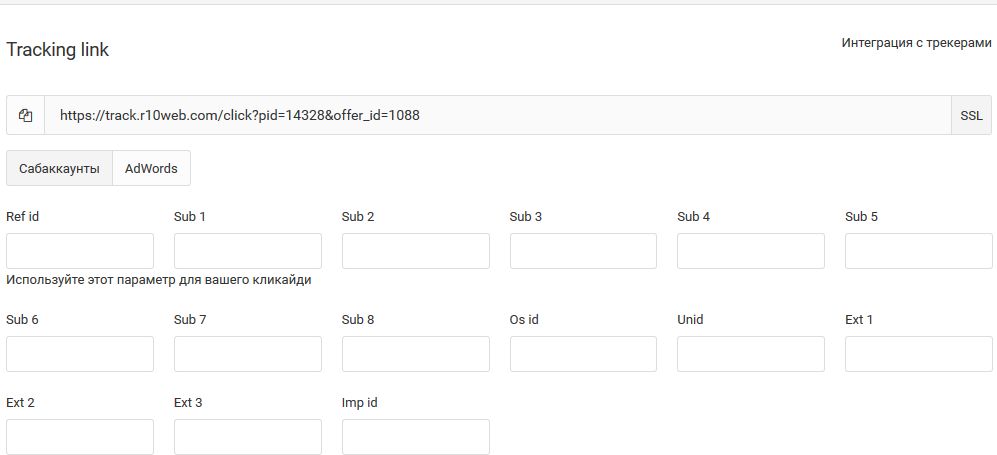Click the Sub 4 input box

click(x=751, y=251)
